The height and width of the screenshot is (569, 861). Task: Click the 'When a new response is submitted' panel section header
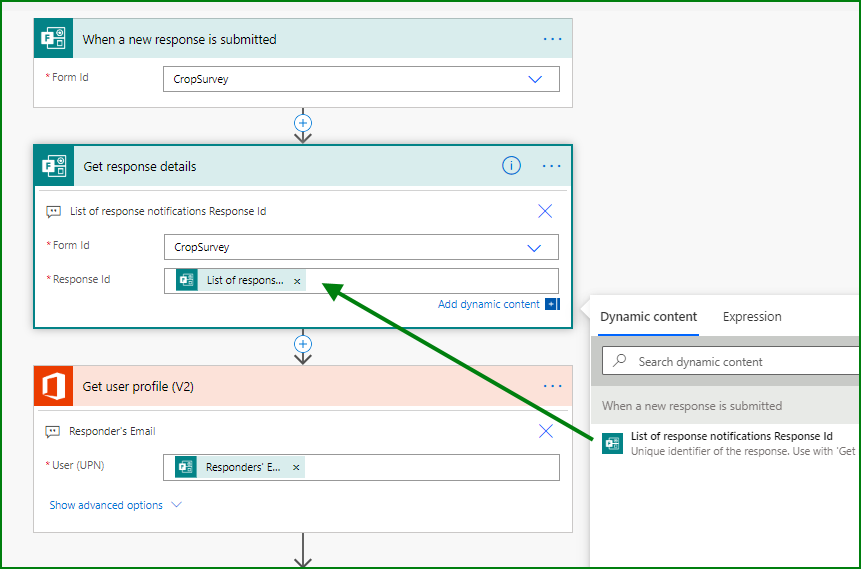pos(725,405)
